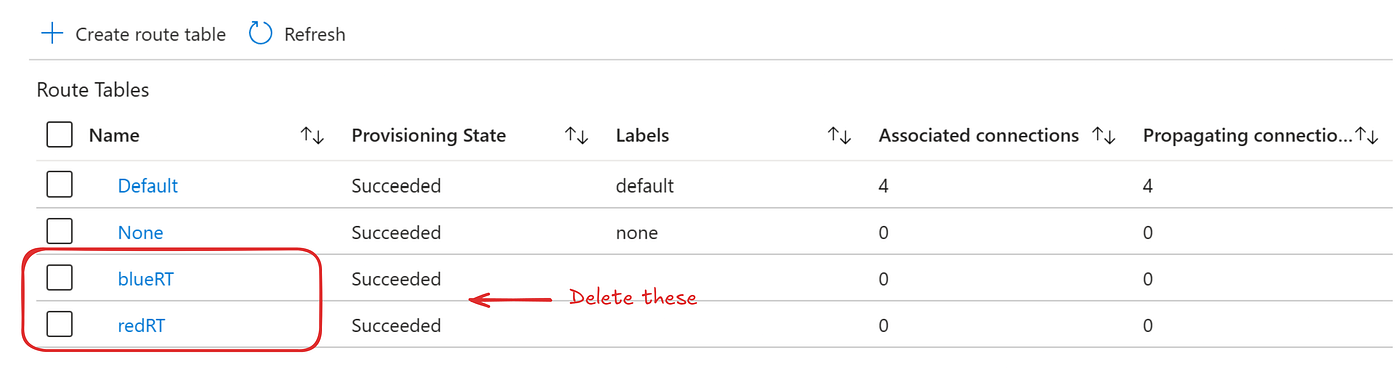
Task: Click the Provisioning State column header
Action: 429,136
